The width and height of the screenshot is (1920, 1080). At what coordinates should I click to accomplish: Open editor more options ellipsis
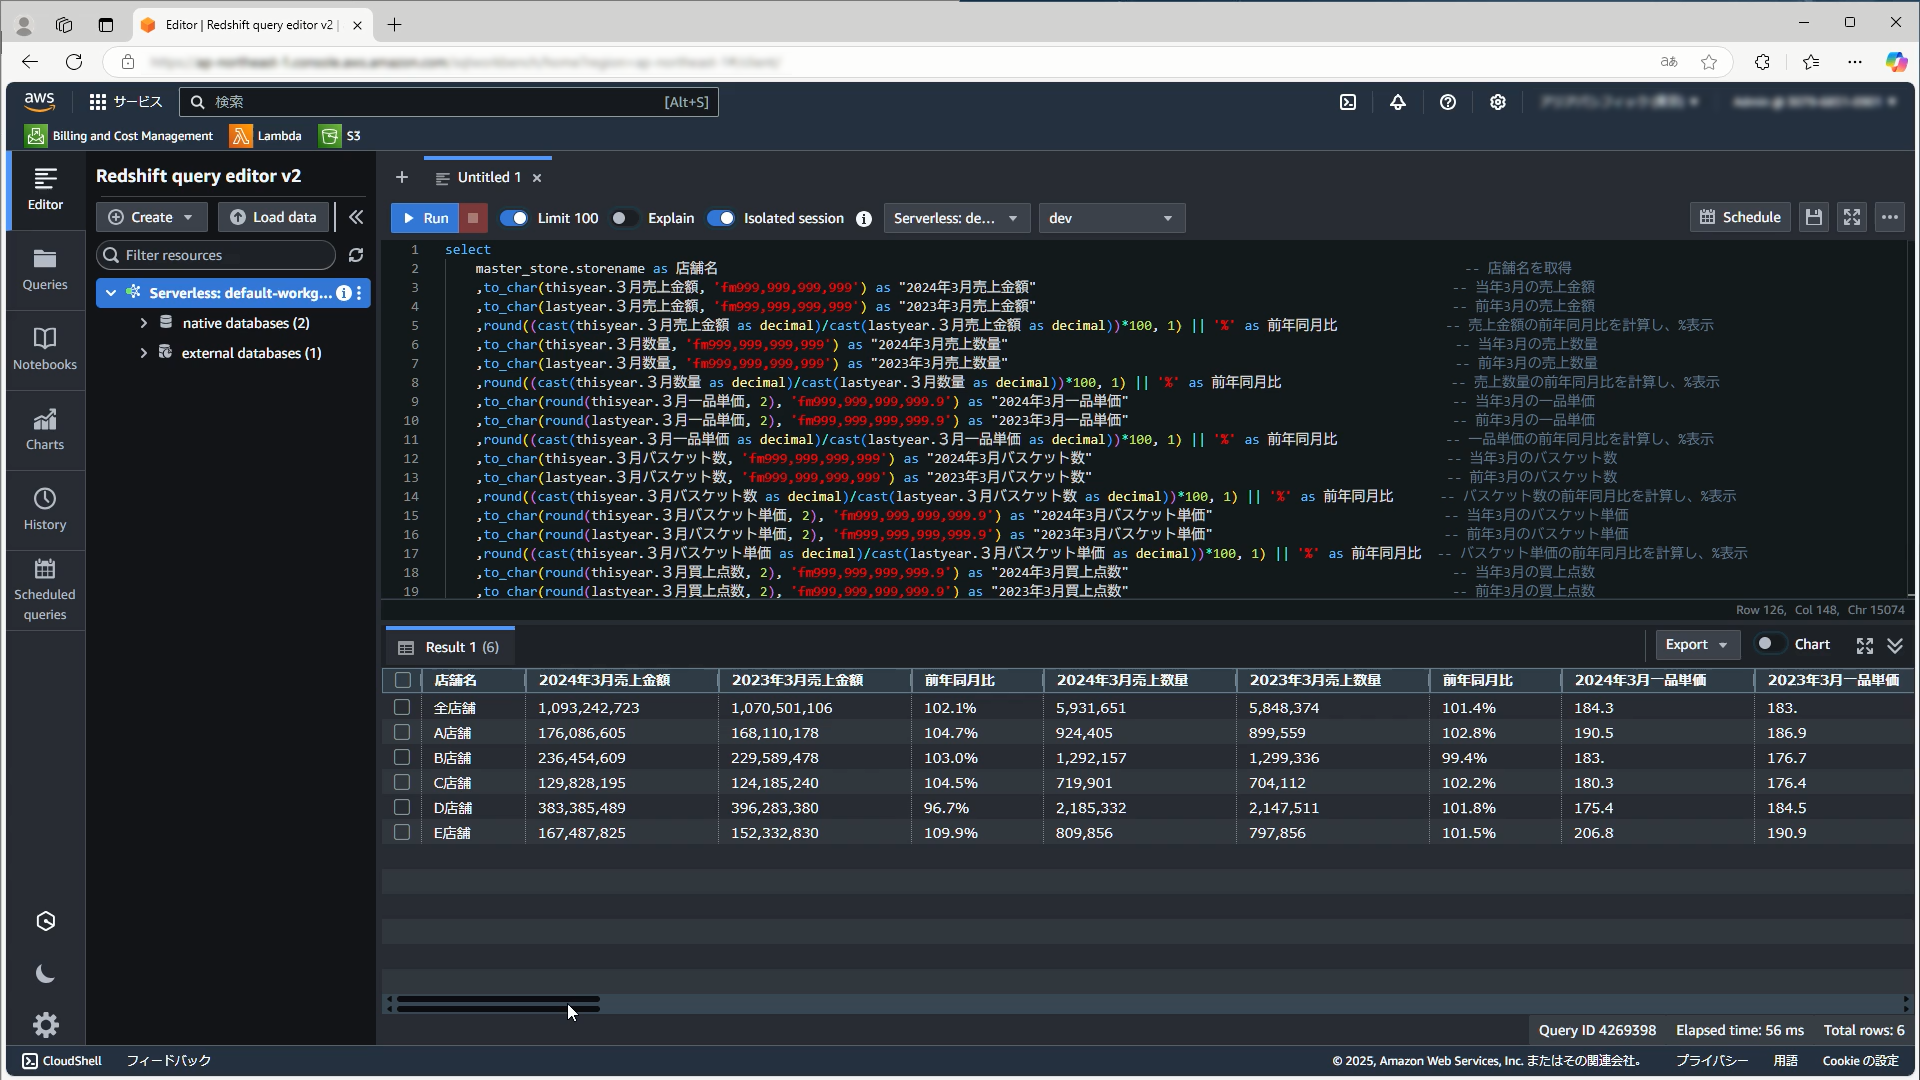pyautogui.click(x=1890, y=217)
